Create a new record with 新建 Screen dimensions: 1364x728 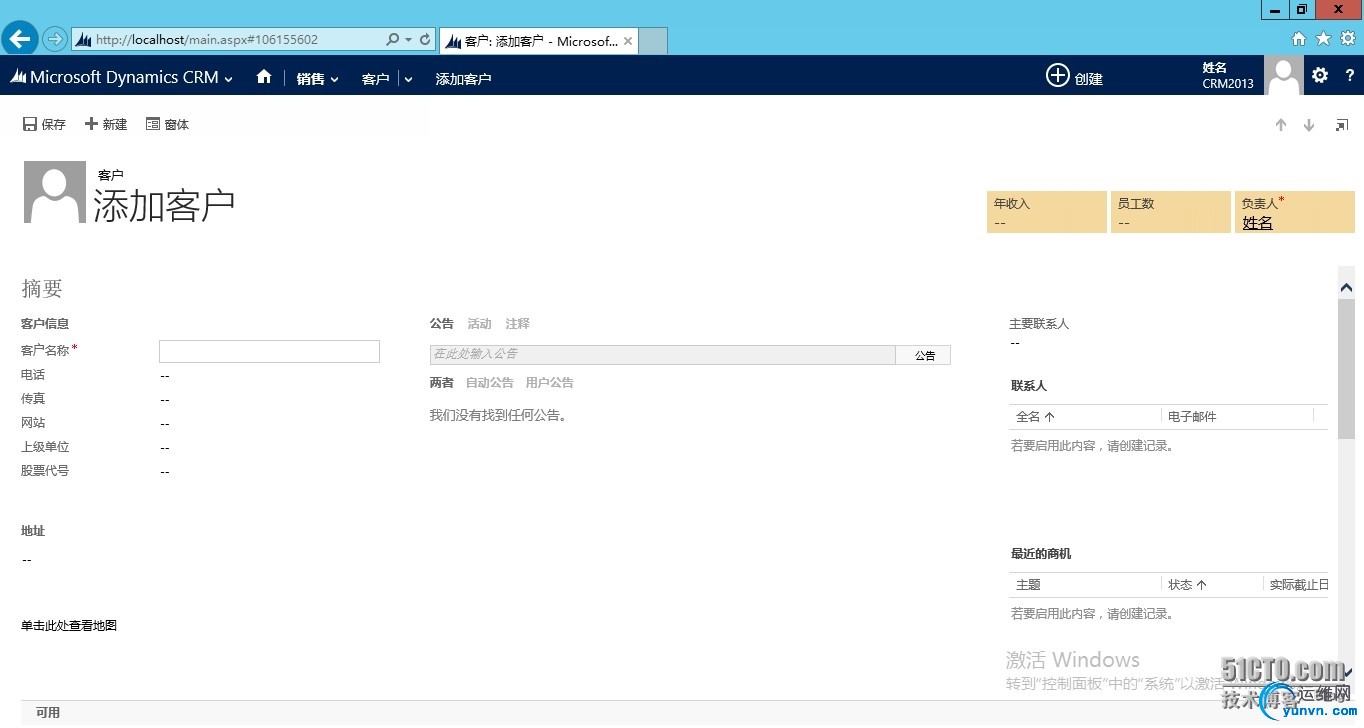(106, 124)
